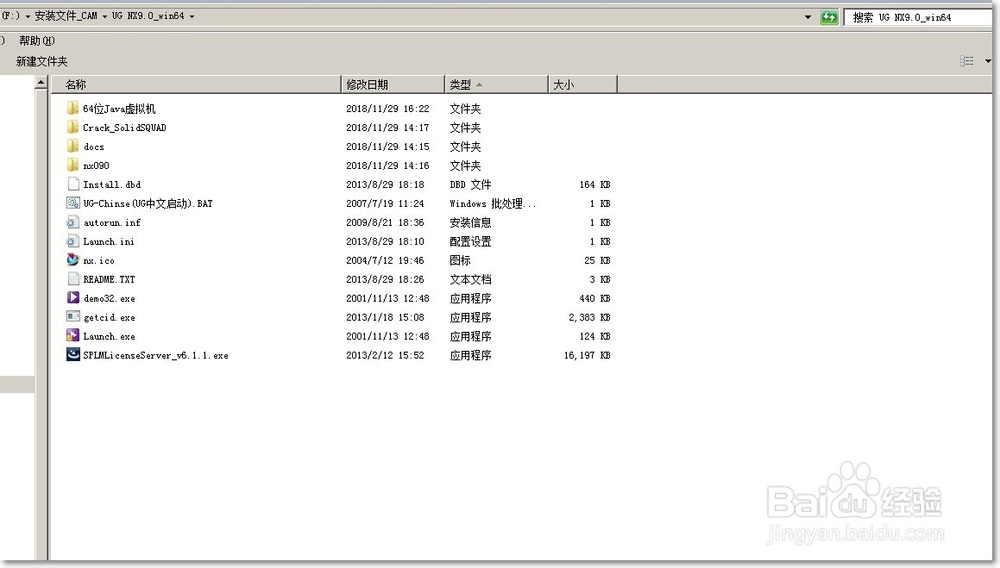Image resolution: width=1000 pixels, height=568 pixels.
Task: Sort files by 类型 column header
Action: coord(496,84)
